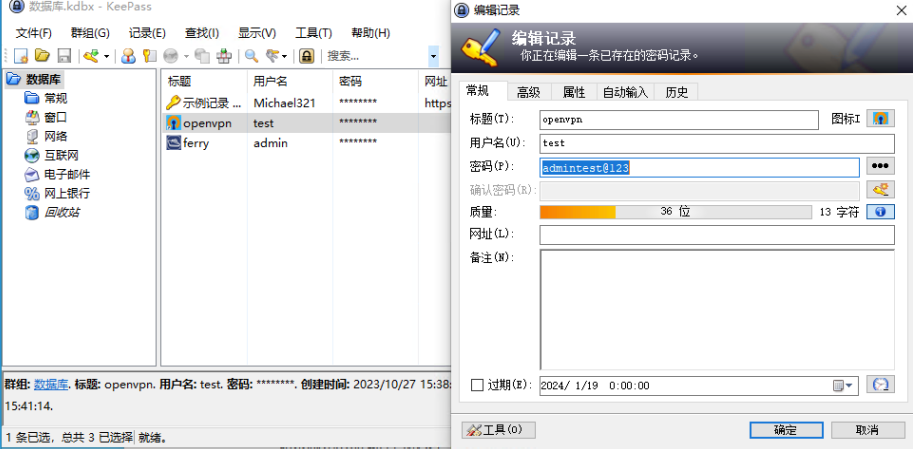Click the Copy password key icon
This screenshot has height=449, width=913.
(150, 56)
